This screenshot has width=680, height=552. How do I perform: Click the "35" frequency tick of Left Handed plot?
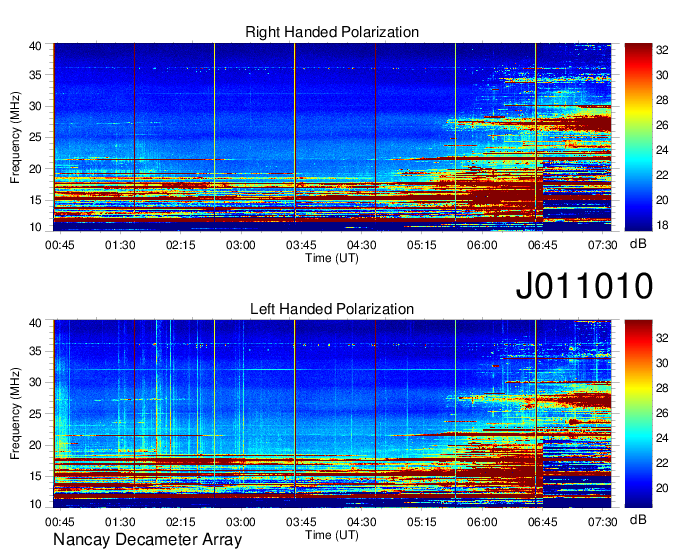[35, 351]
